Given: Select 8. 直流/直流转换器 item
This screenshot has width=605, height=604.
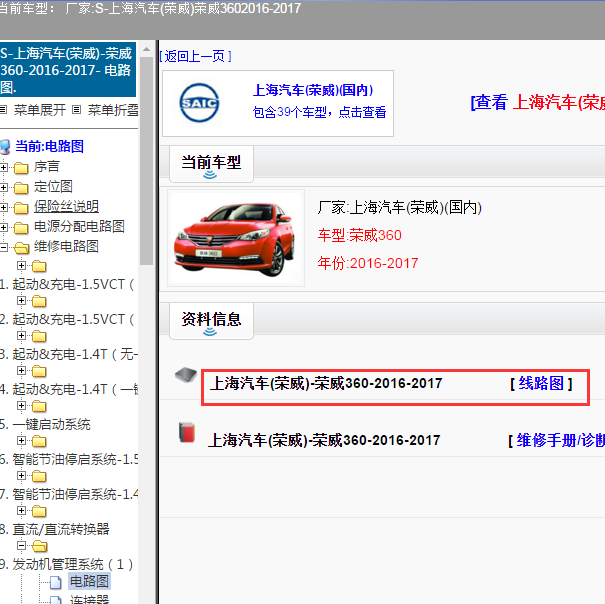Looking at the screenshot, I should pos(54,530).
